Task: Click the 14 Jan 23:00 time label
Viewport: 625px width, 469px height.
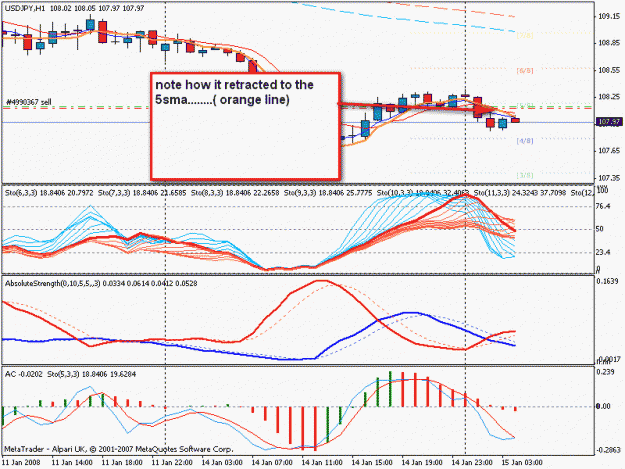Action: click(x=472, y=463)
